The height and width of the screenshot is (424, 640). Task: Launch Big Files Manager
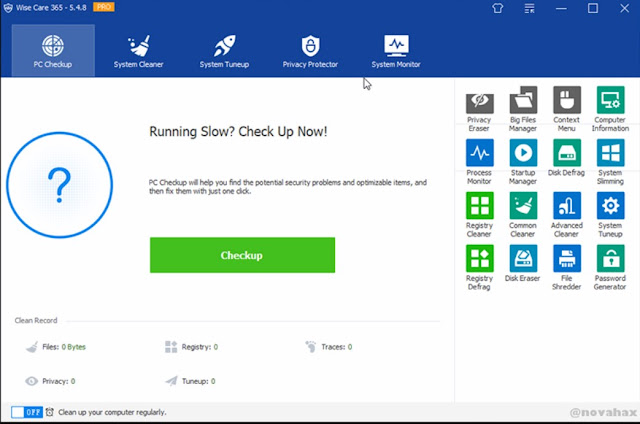tap(523, 109)
